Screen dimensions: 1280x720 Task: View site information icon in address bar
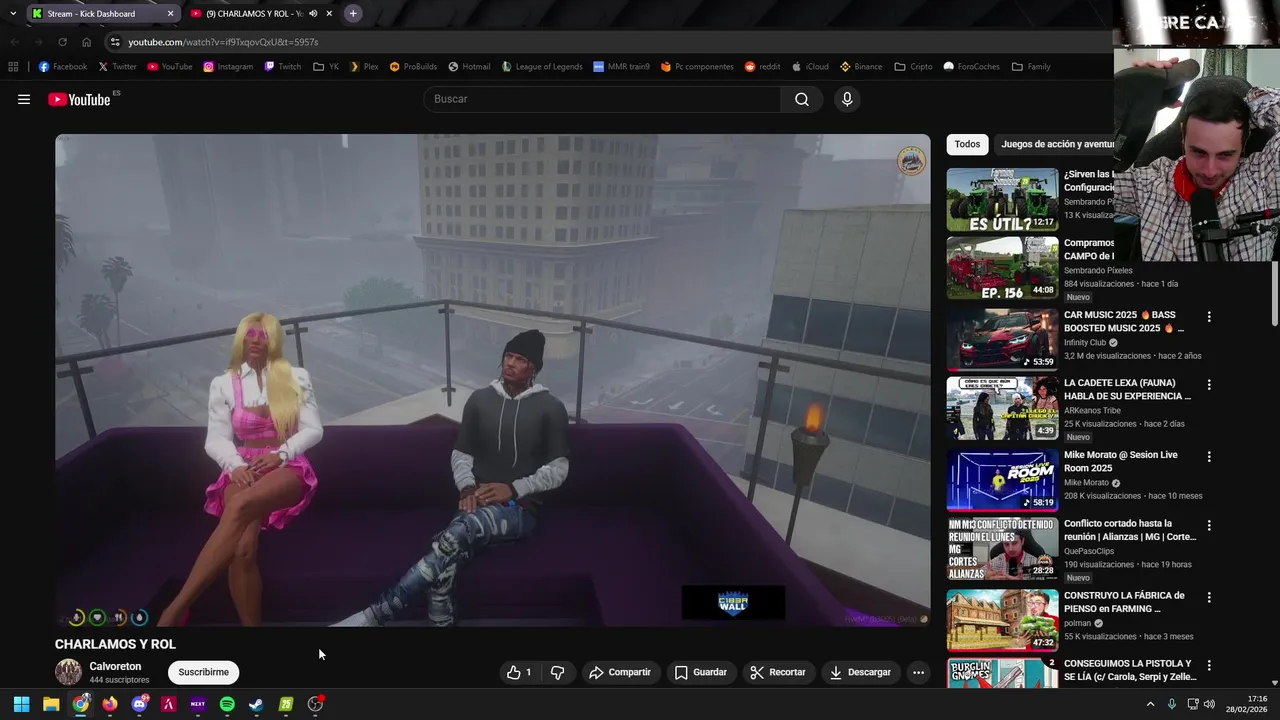pos(115,42)
